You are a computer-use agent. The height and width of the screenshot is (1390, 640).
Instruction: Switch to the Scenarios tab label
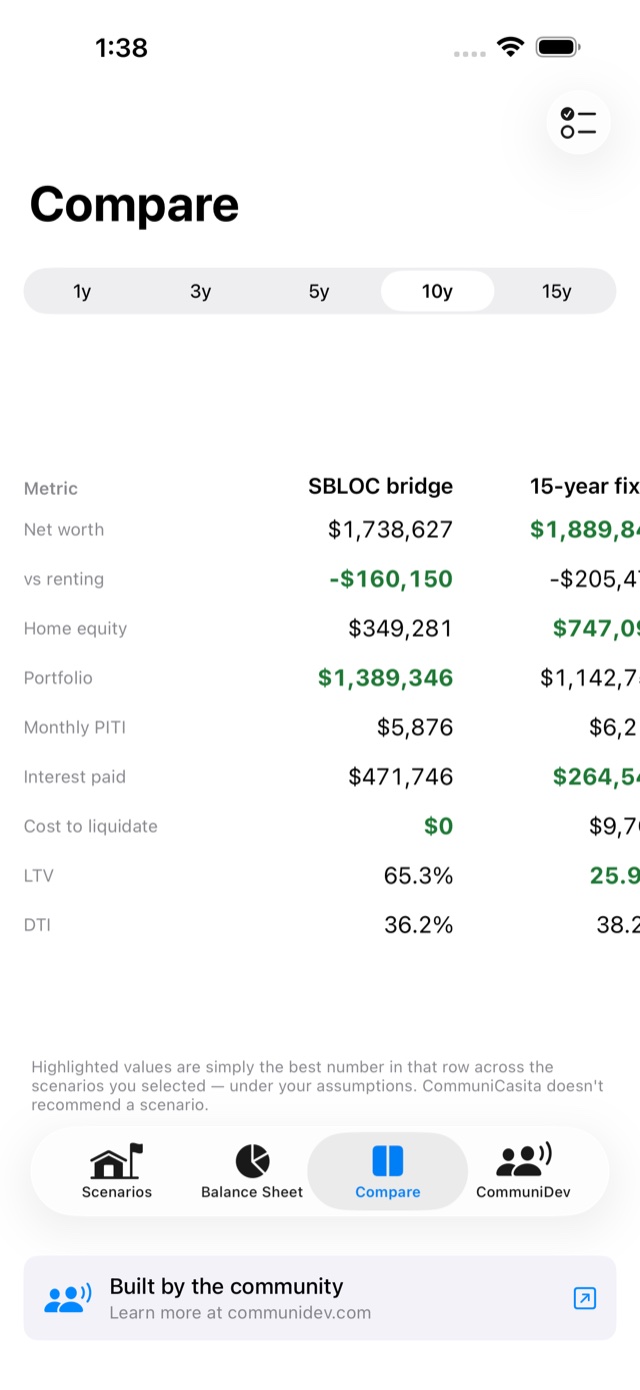pos(117,1192)
